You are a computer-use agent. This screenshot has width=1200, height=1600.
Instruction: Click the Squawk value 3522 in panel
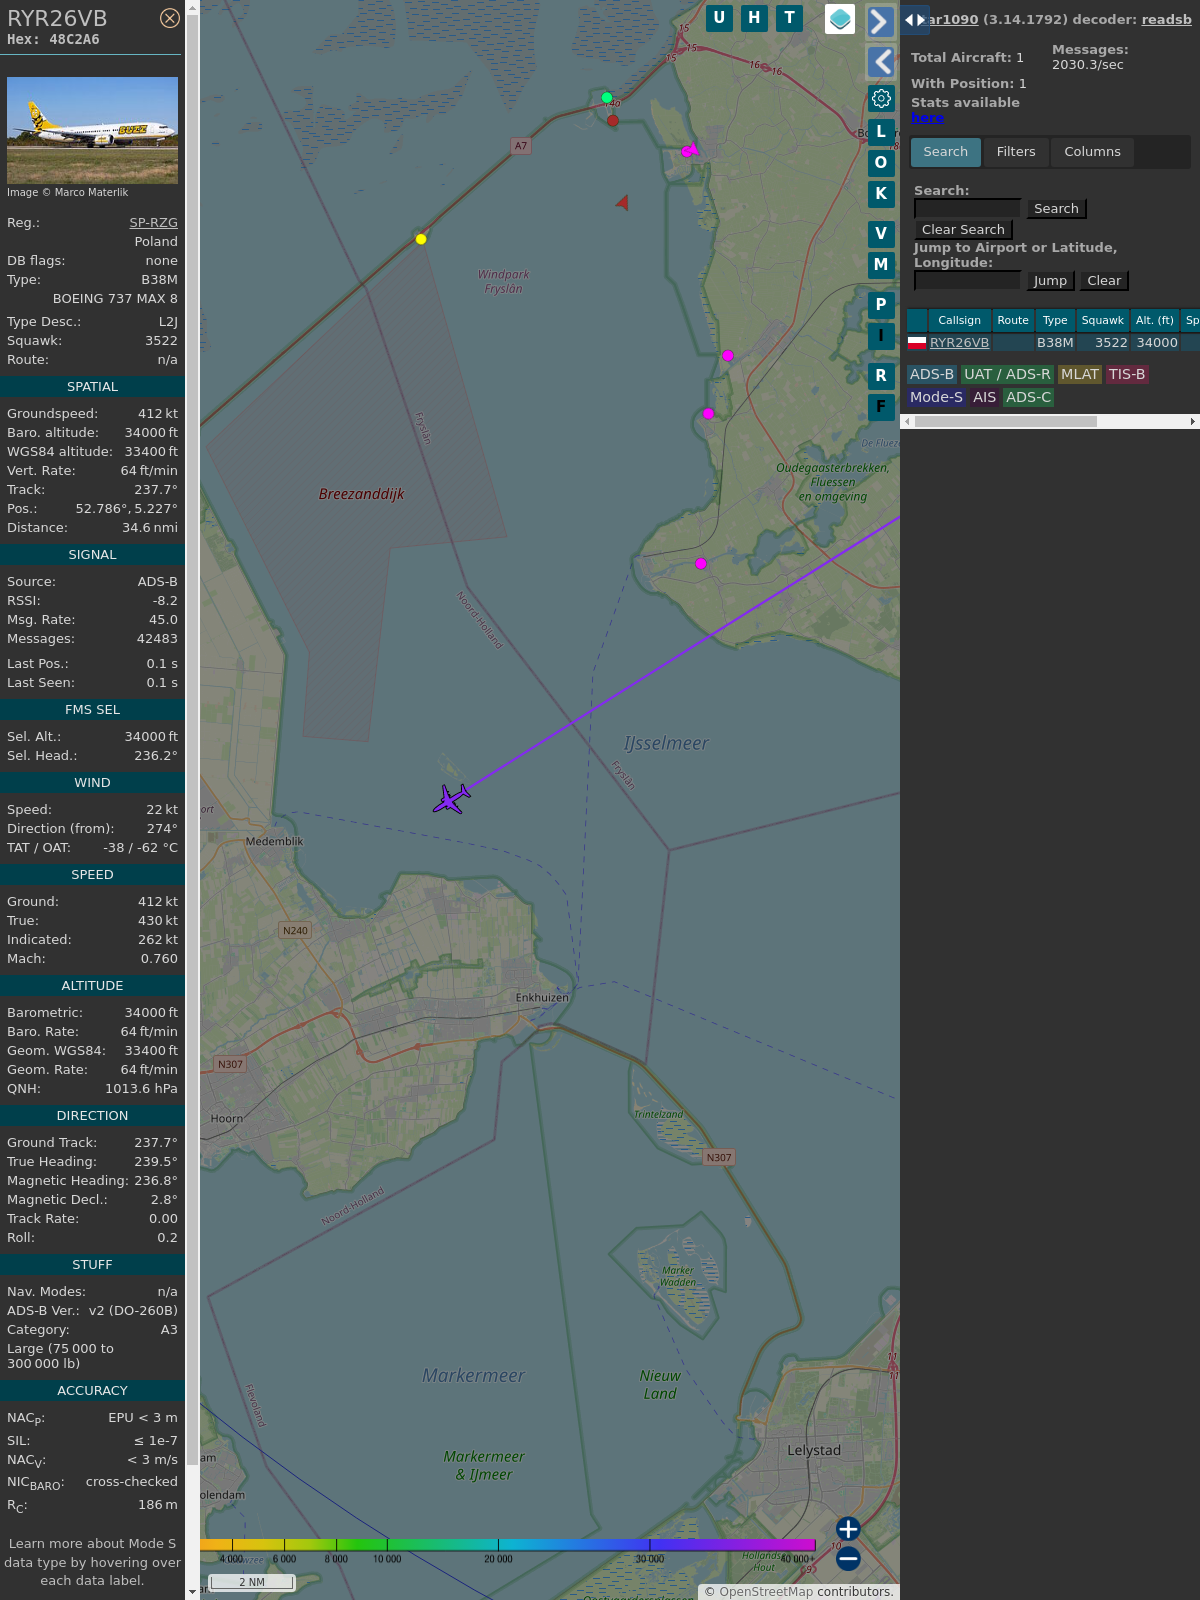(161, 341)
